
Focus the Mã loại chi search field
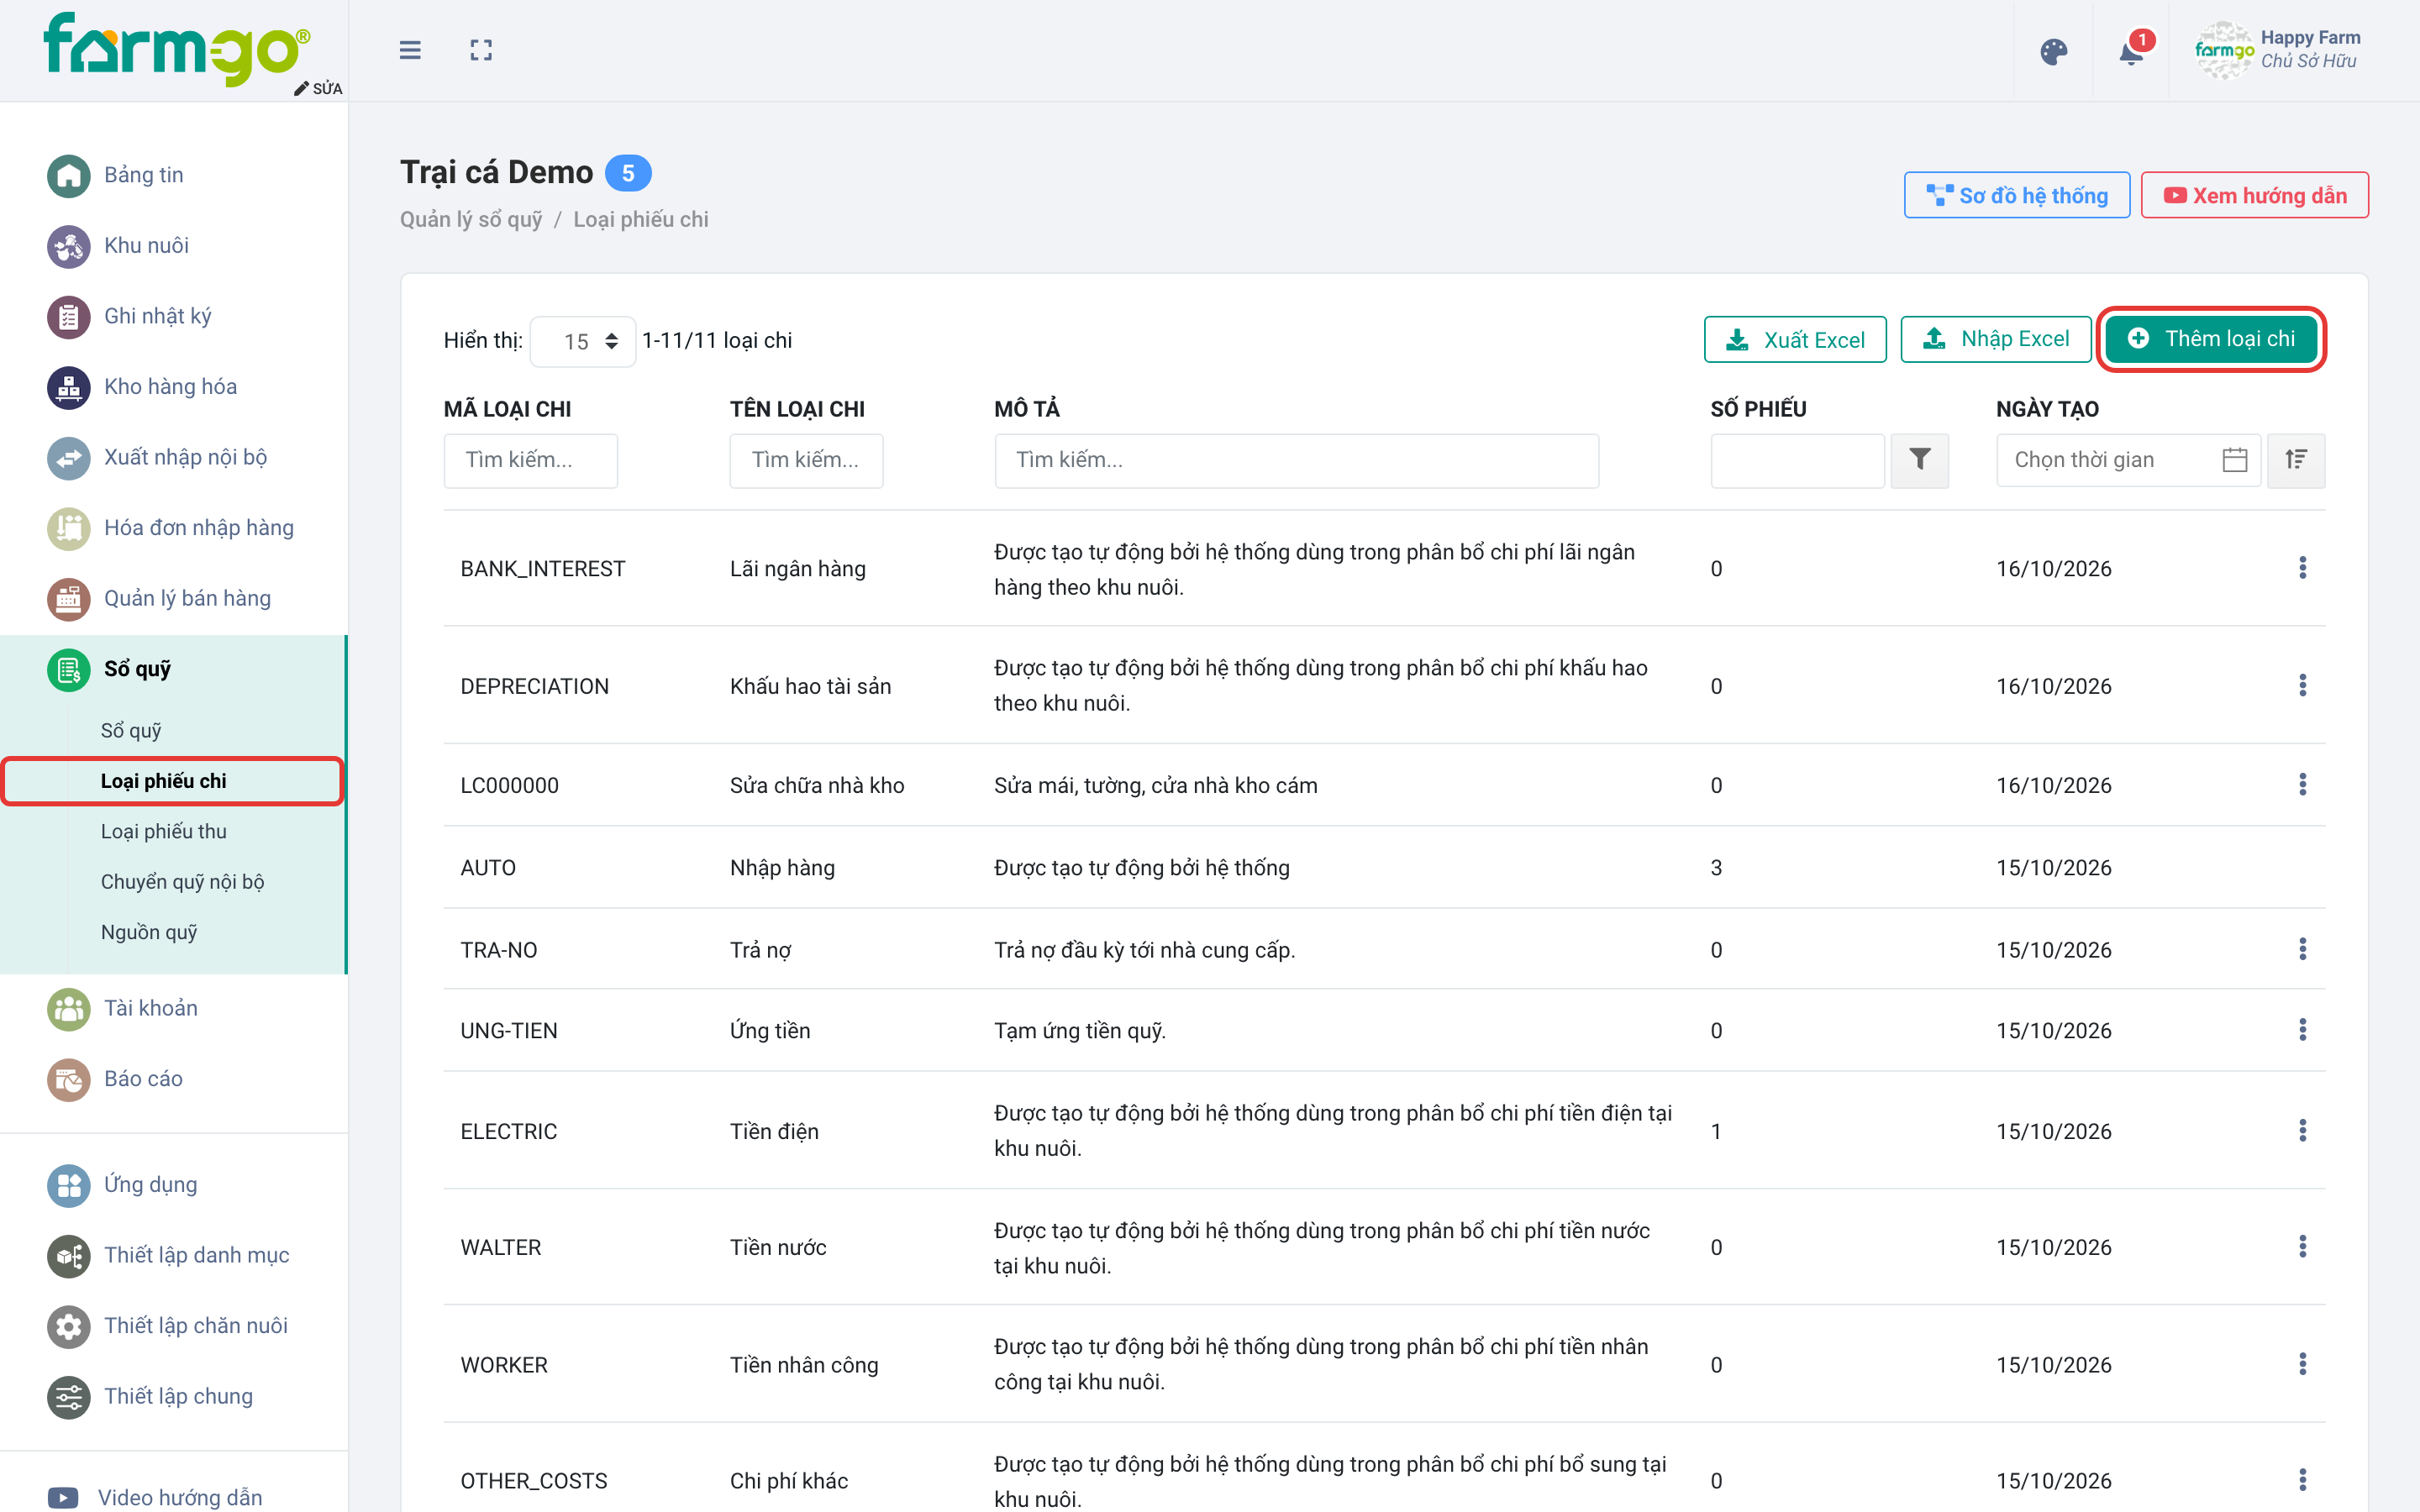pos(531,460)
